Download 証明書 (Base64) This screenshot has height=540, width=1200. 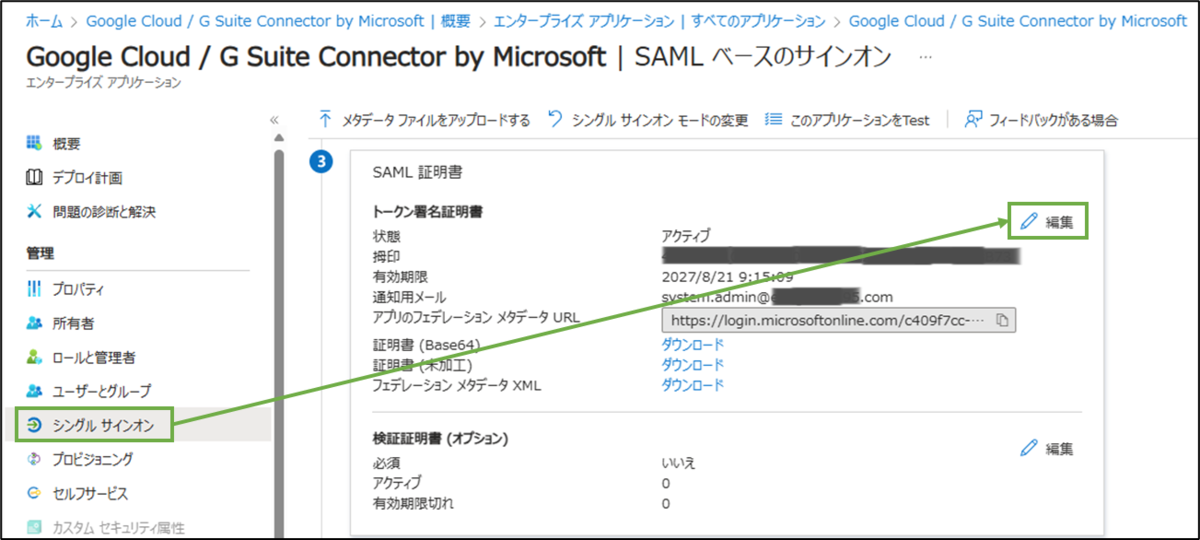(692, 345)
